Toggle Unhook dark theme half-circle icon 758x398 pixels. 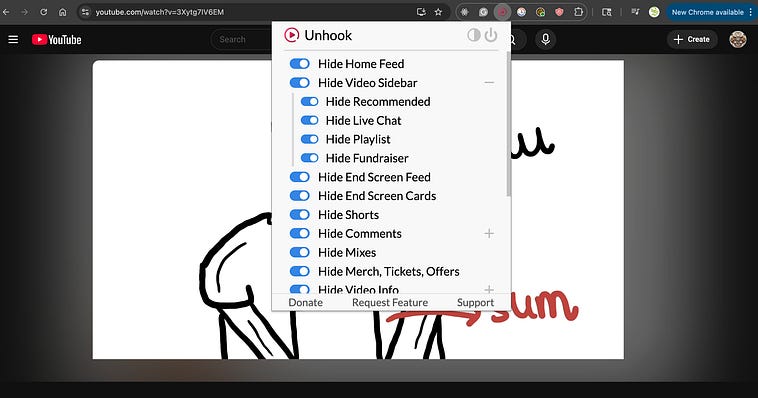474,35
